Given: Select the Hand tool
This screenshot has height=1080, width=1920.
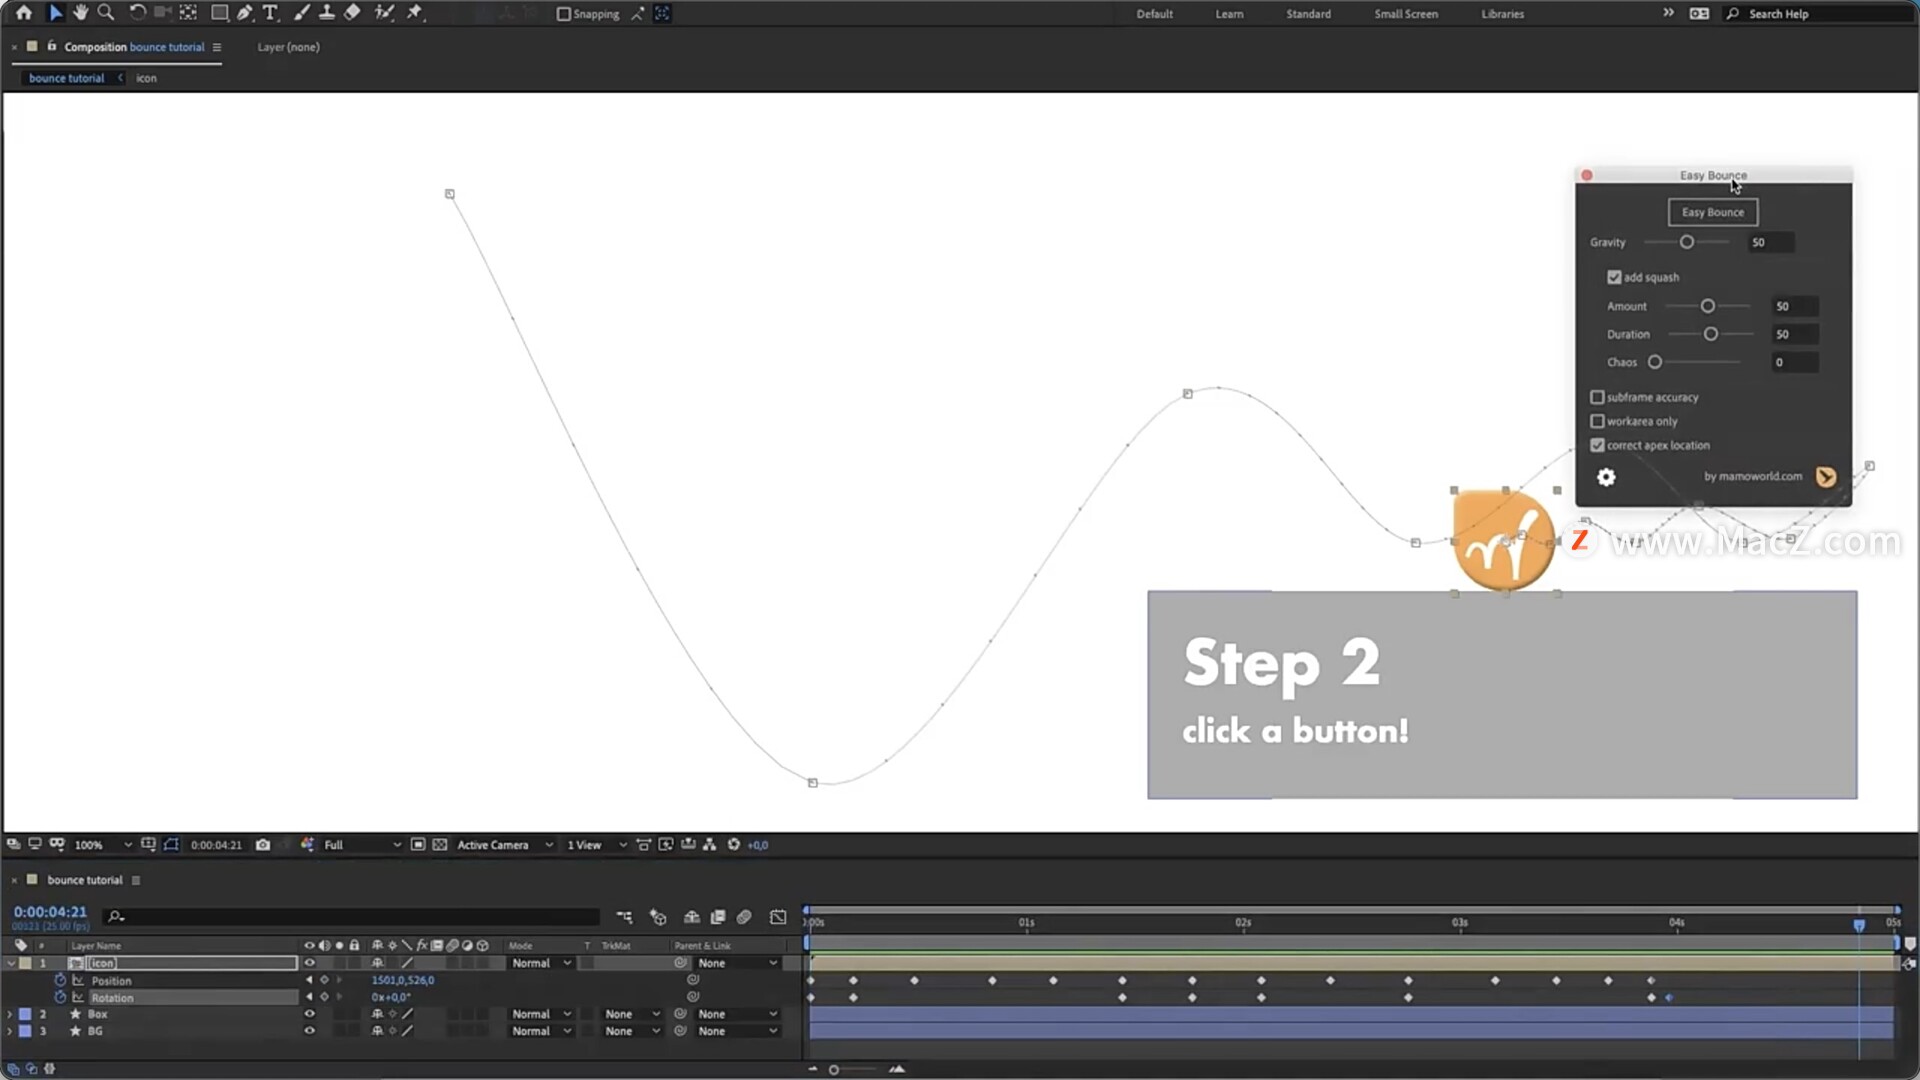Looking at the screenshot, I should [80, 13].
